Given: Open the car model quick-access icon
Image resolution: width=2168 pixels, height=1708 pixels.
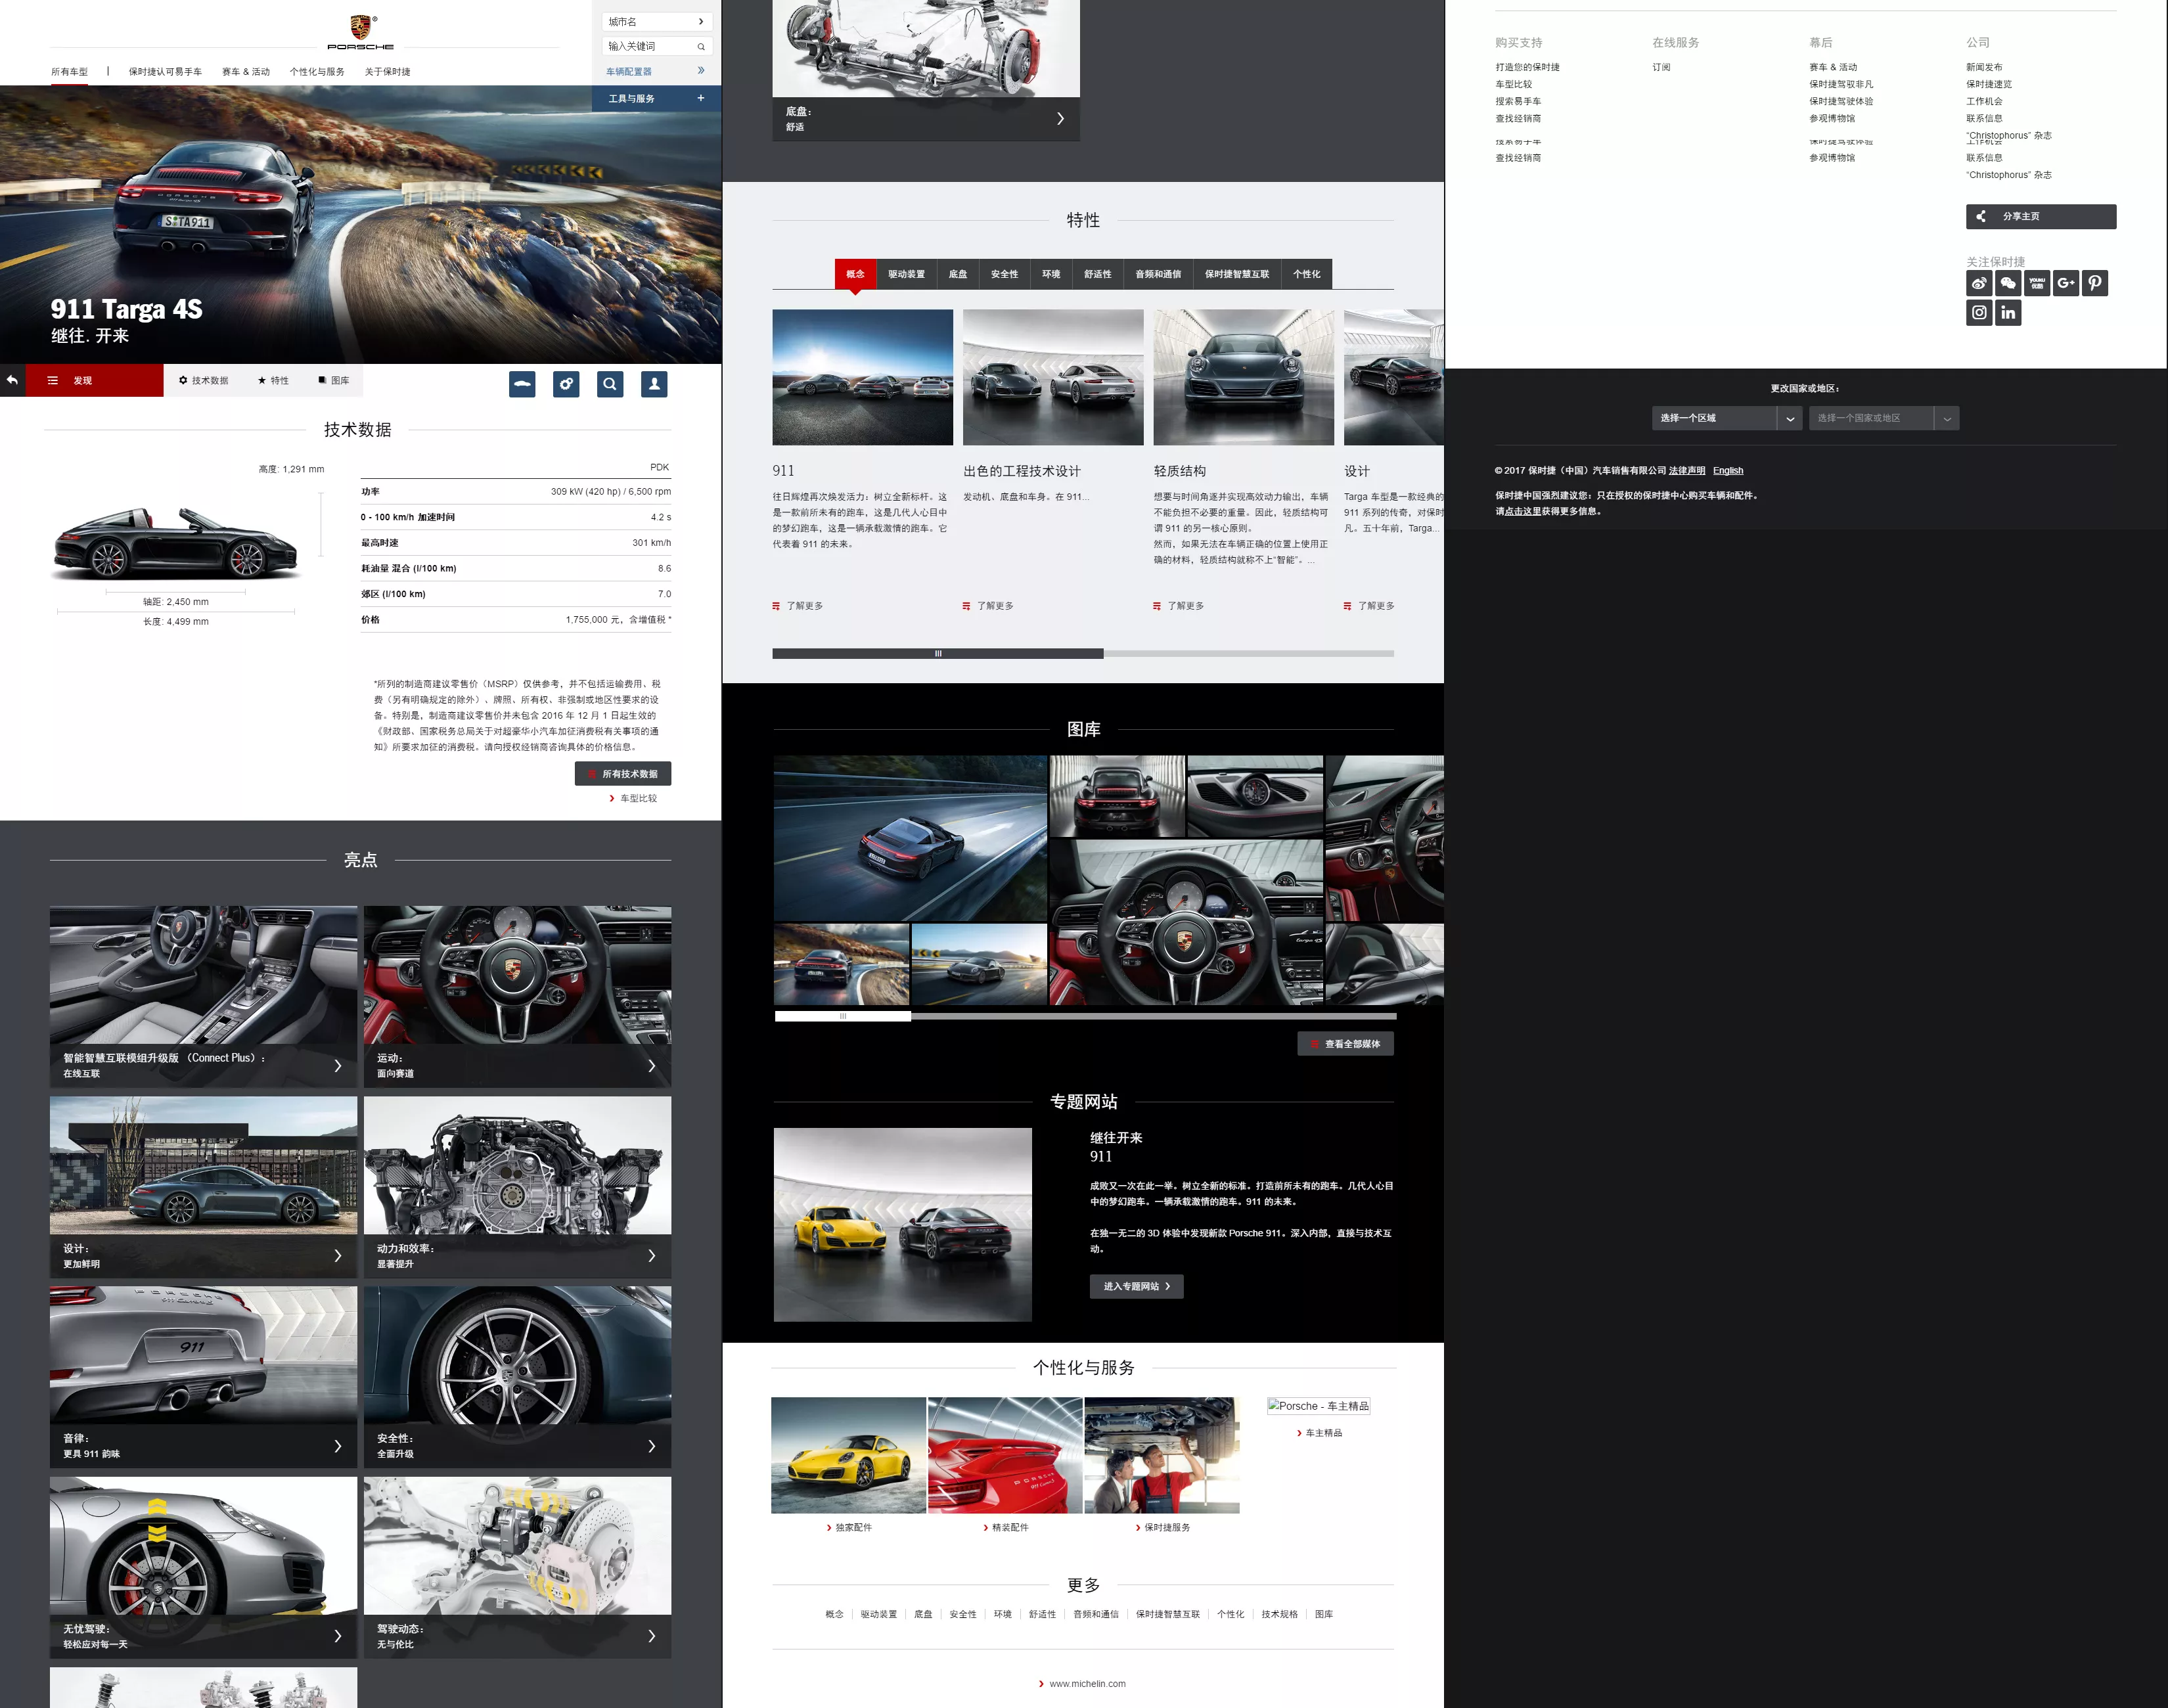Looking at the screenshot, I should 522,384.
